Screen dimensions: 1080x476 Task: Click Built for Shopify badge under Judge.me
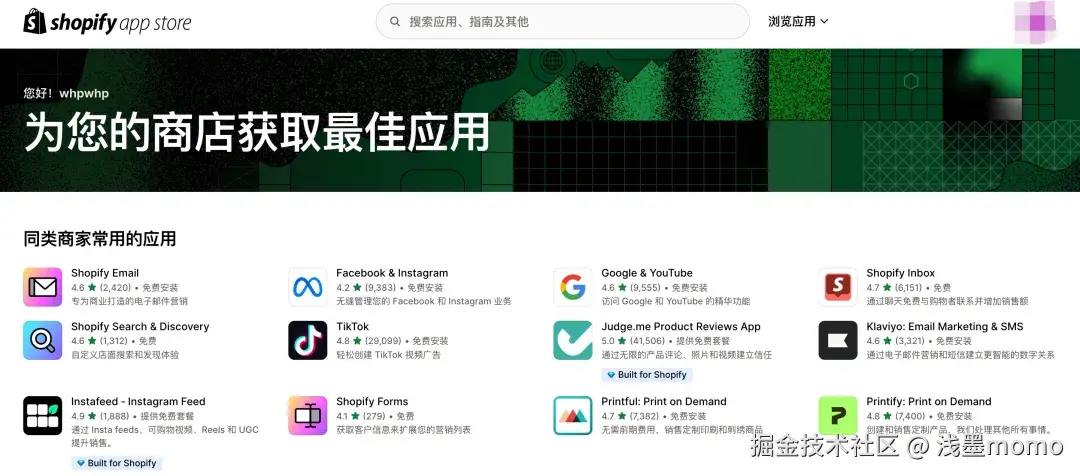[646, 375]
